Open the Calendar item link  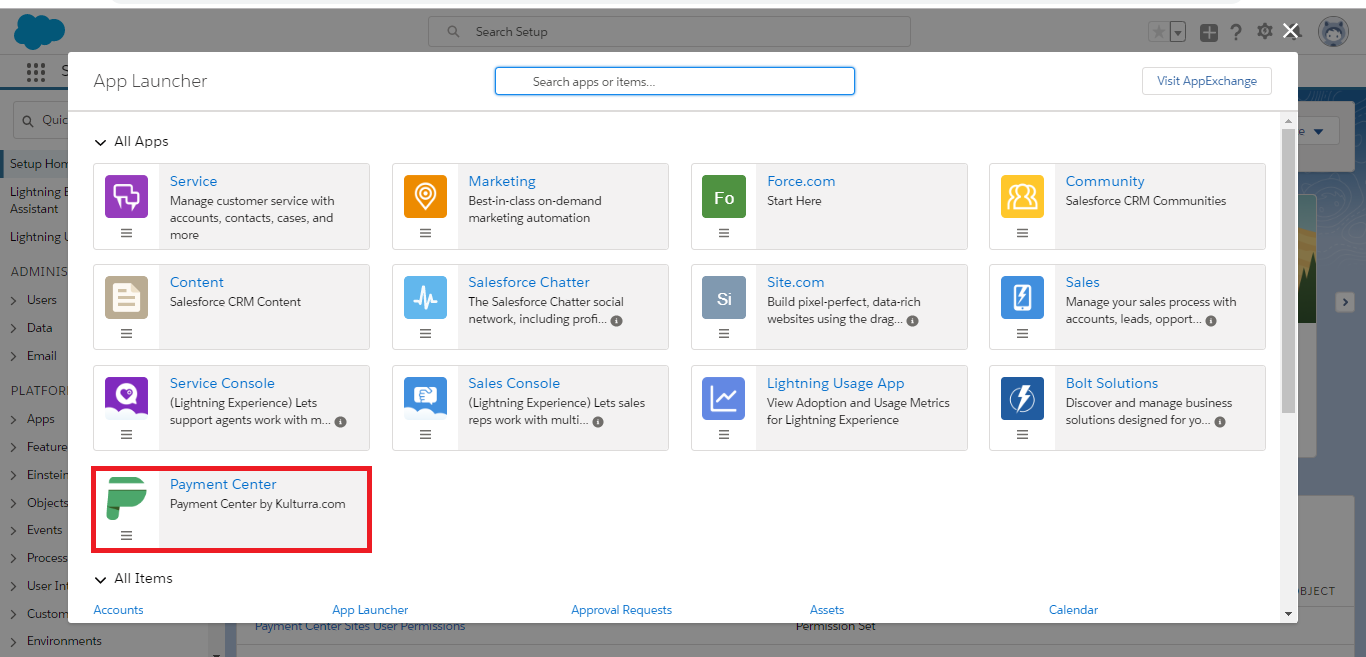click(1073, 610)
